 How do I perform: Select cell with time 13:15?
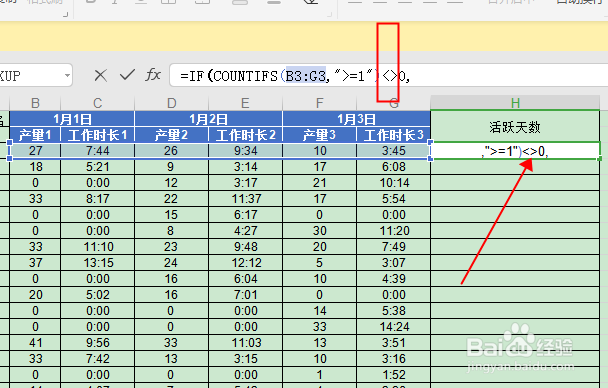point(98,263)
